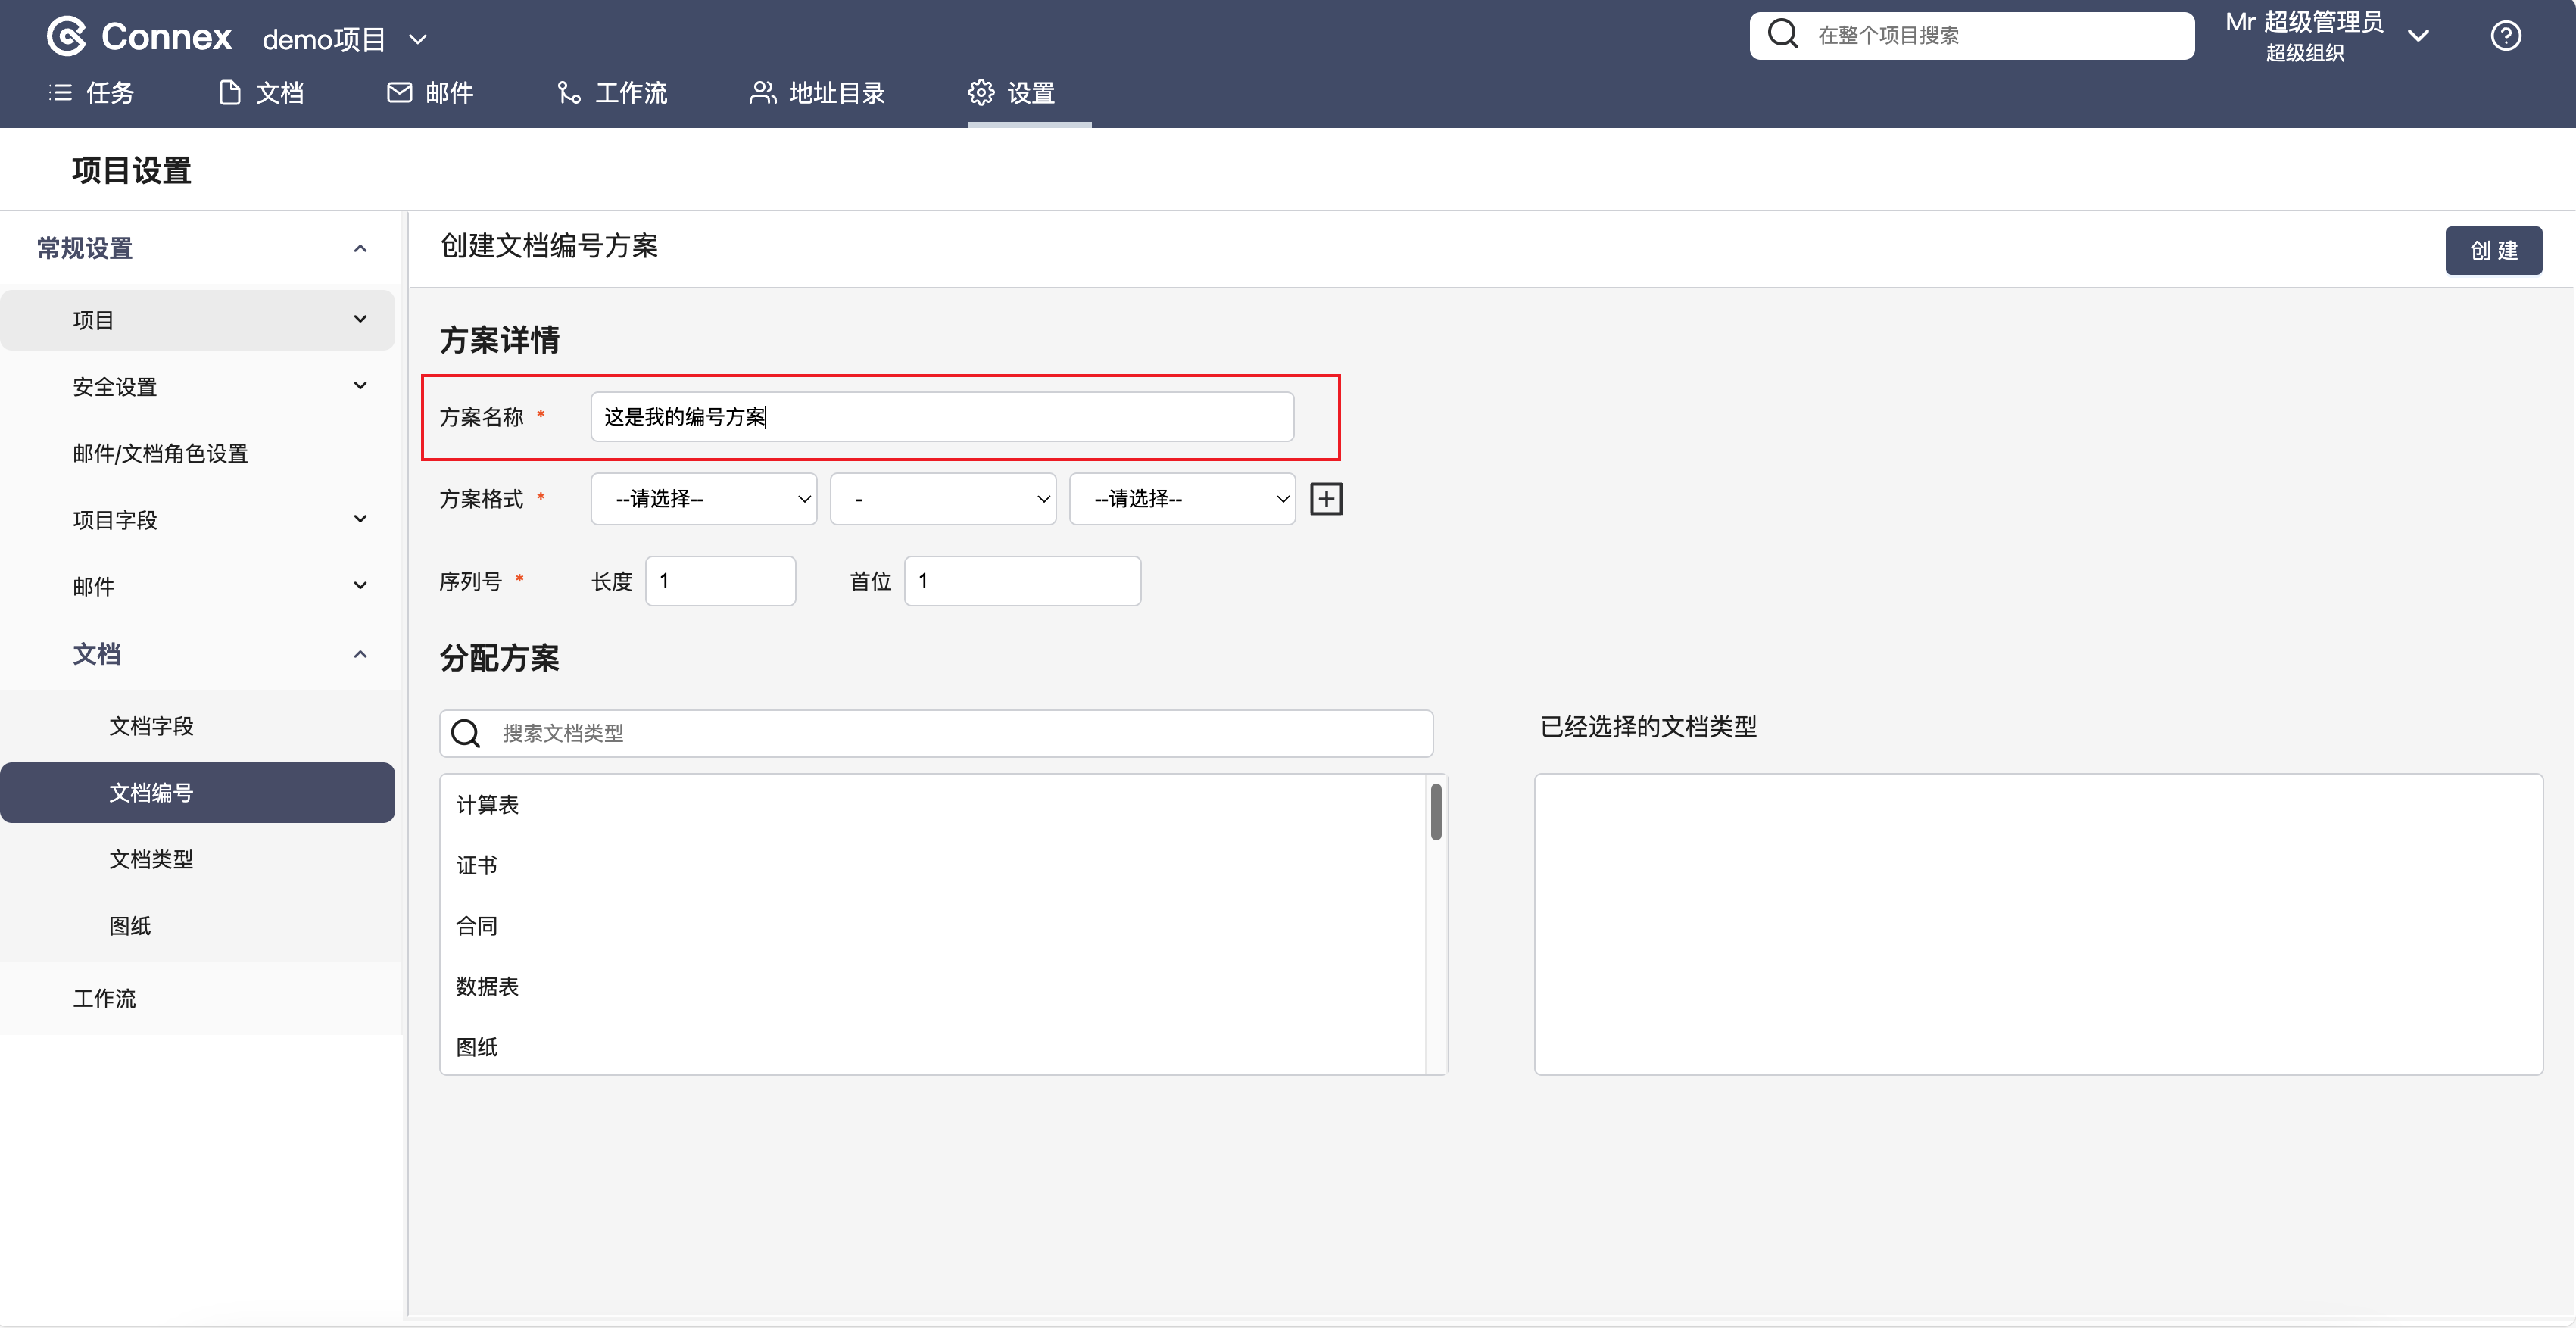Screen dimensions: 2576x1328
Task: Click the global search magnifier icon
Action: click(1782, 35)
